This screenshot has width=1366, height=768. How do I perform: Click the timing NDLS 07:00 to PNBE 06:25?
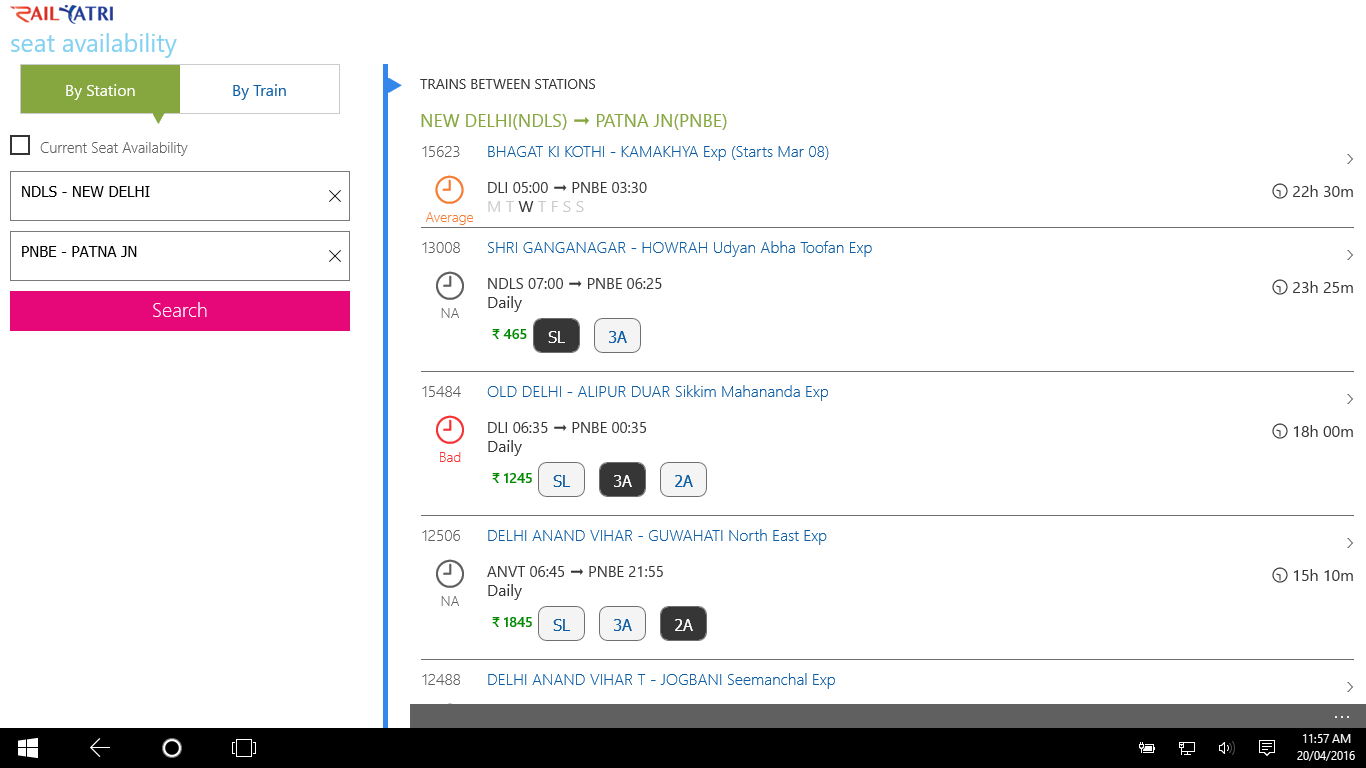[x=574, y=284]
